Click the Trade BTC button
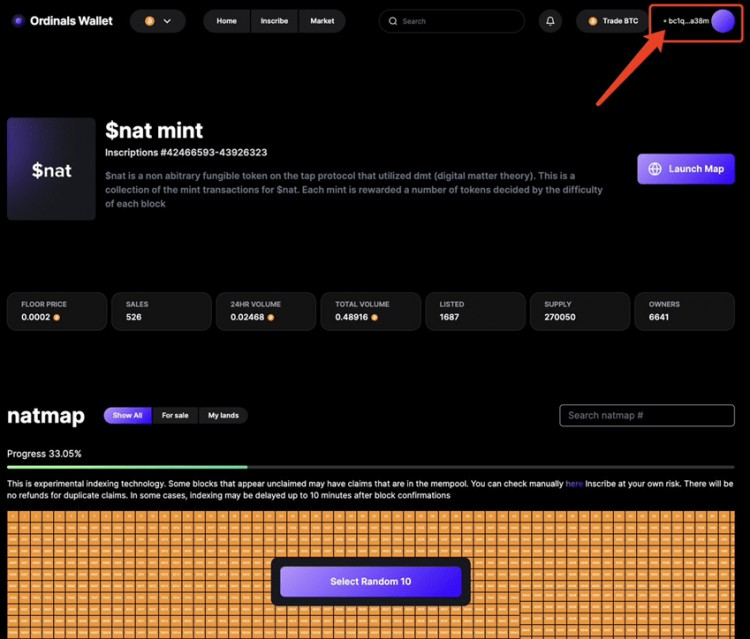750x639 pixels. click(x=613, y=21)
